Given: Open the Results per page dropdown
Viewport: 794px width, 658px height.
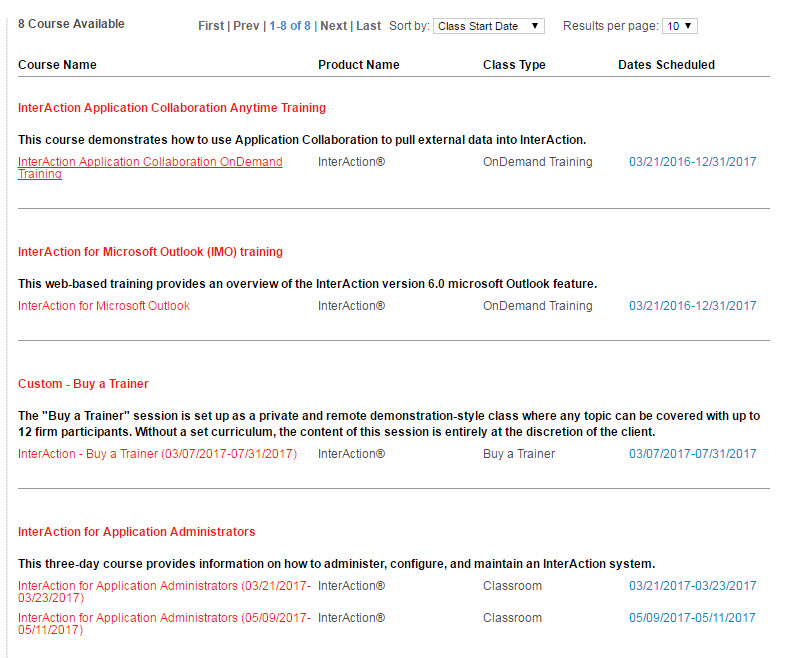Looking at the screenshot, I should pyautogui.click(x=680, y=26).
